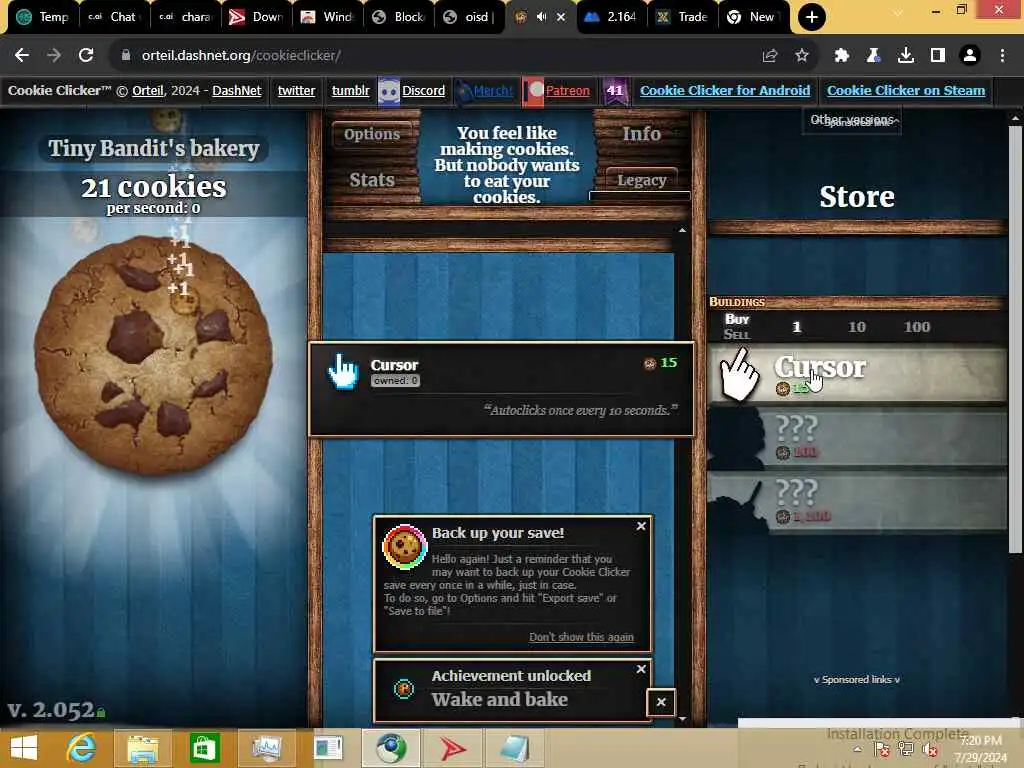Open File Explorer from taskbar
Screen dimensions: 1024x768
coord(142,748)
